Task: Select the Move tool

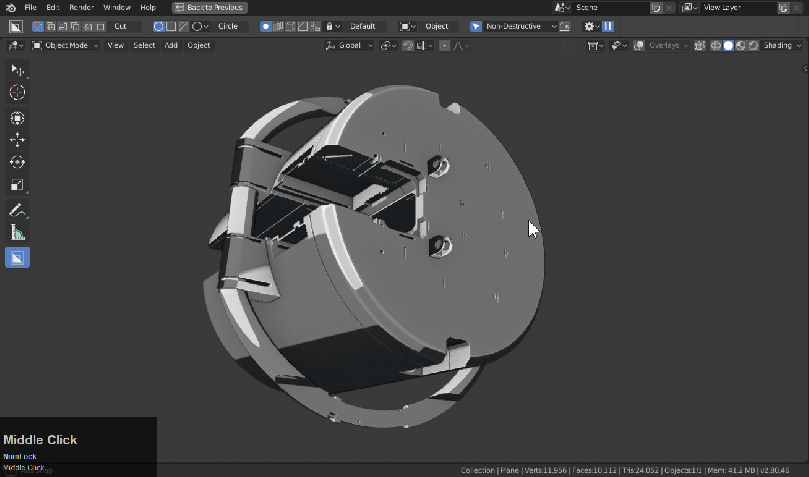Action: [17, 140]
